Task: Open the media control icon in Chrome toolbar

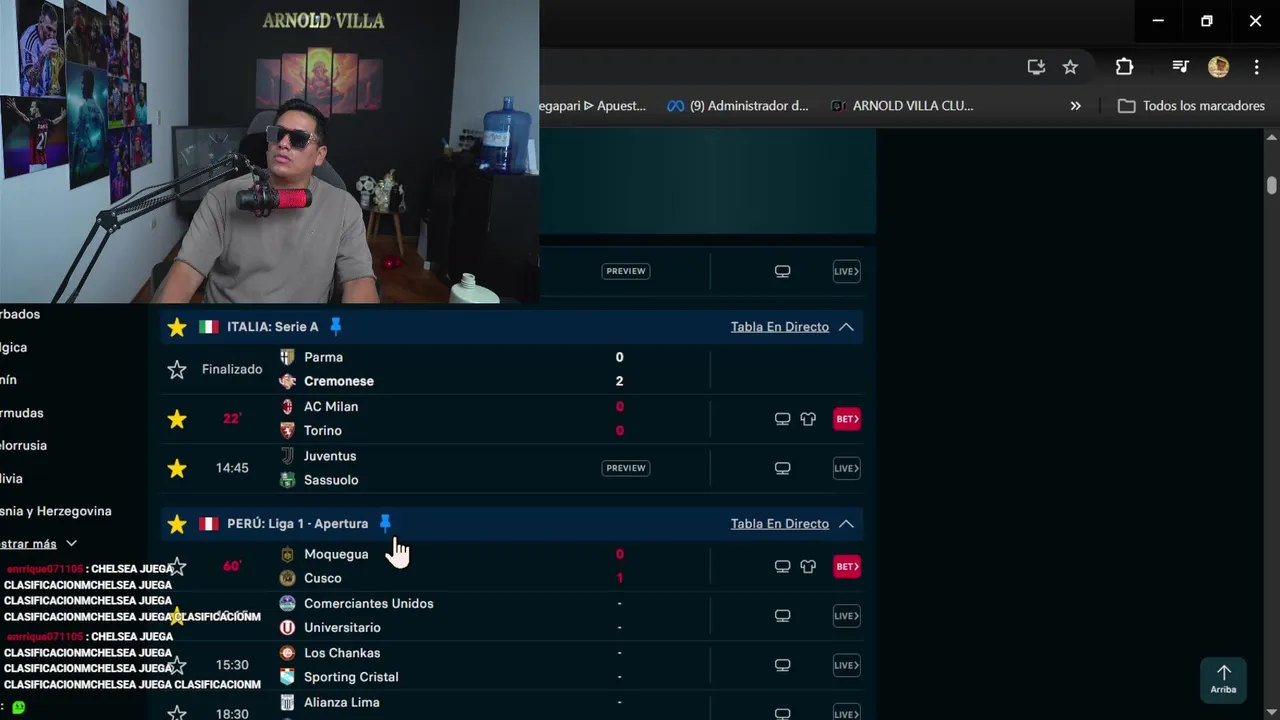Action: coord(1180,67)
